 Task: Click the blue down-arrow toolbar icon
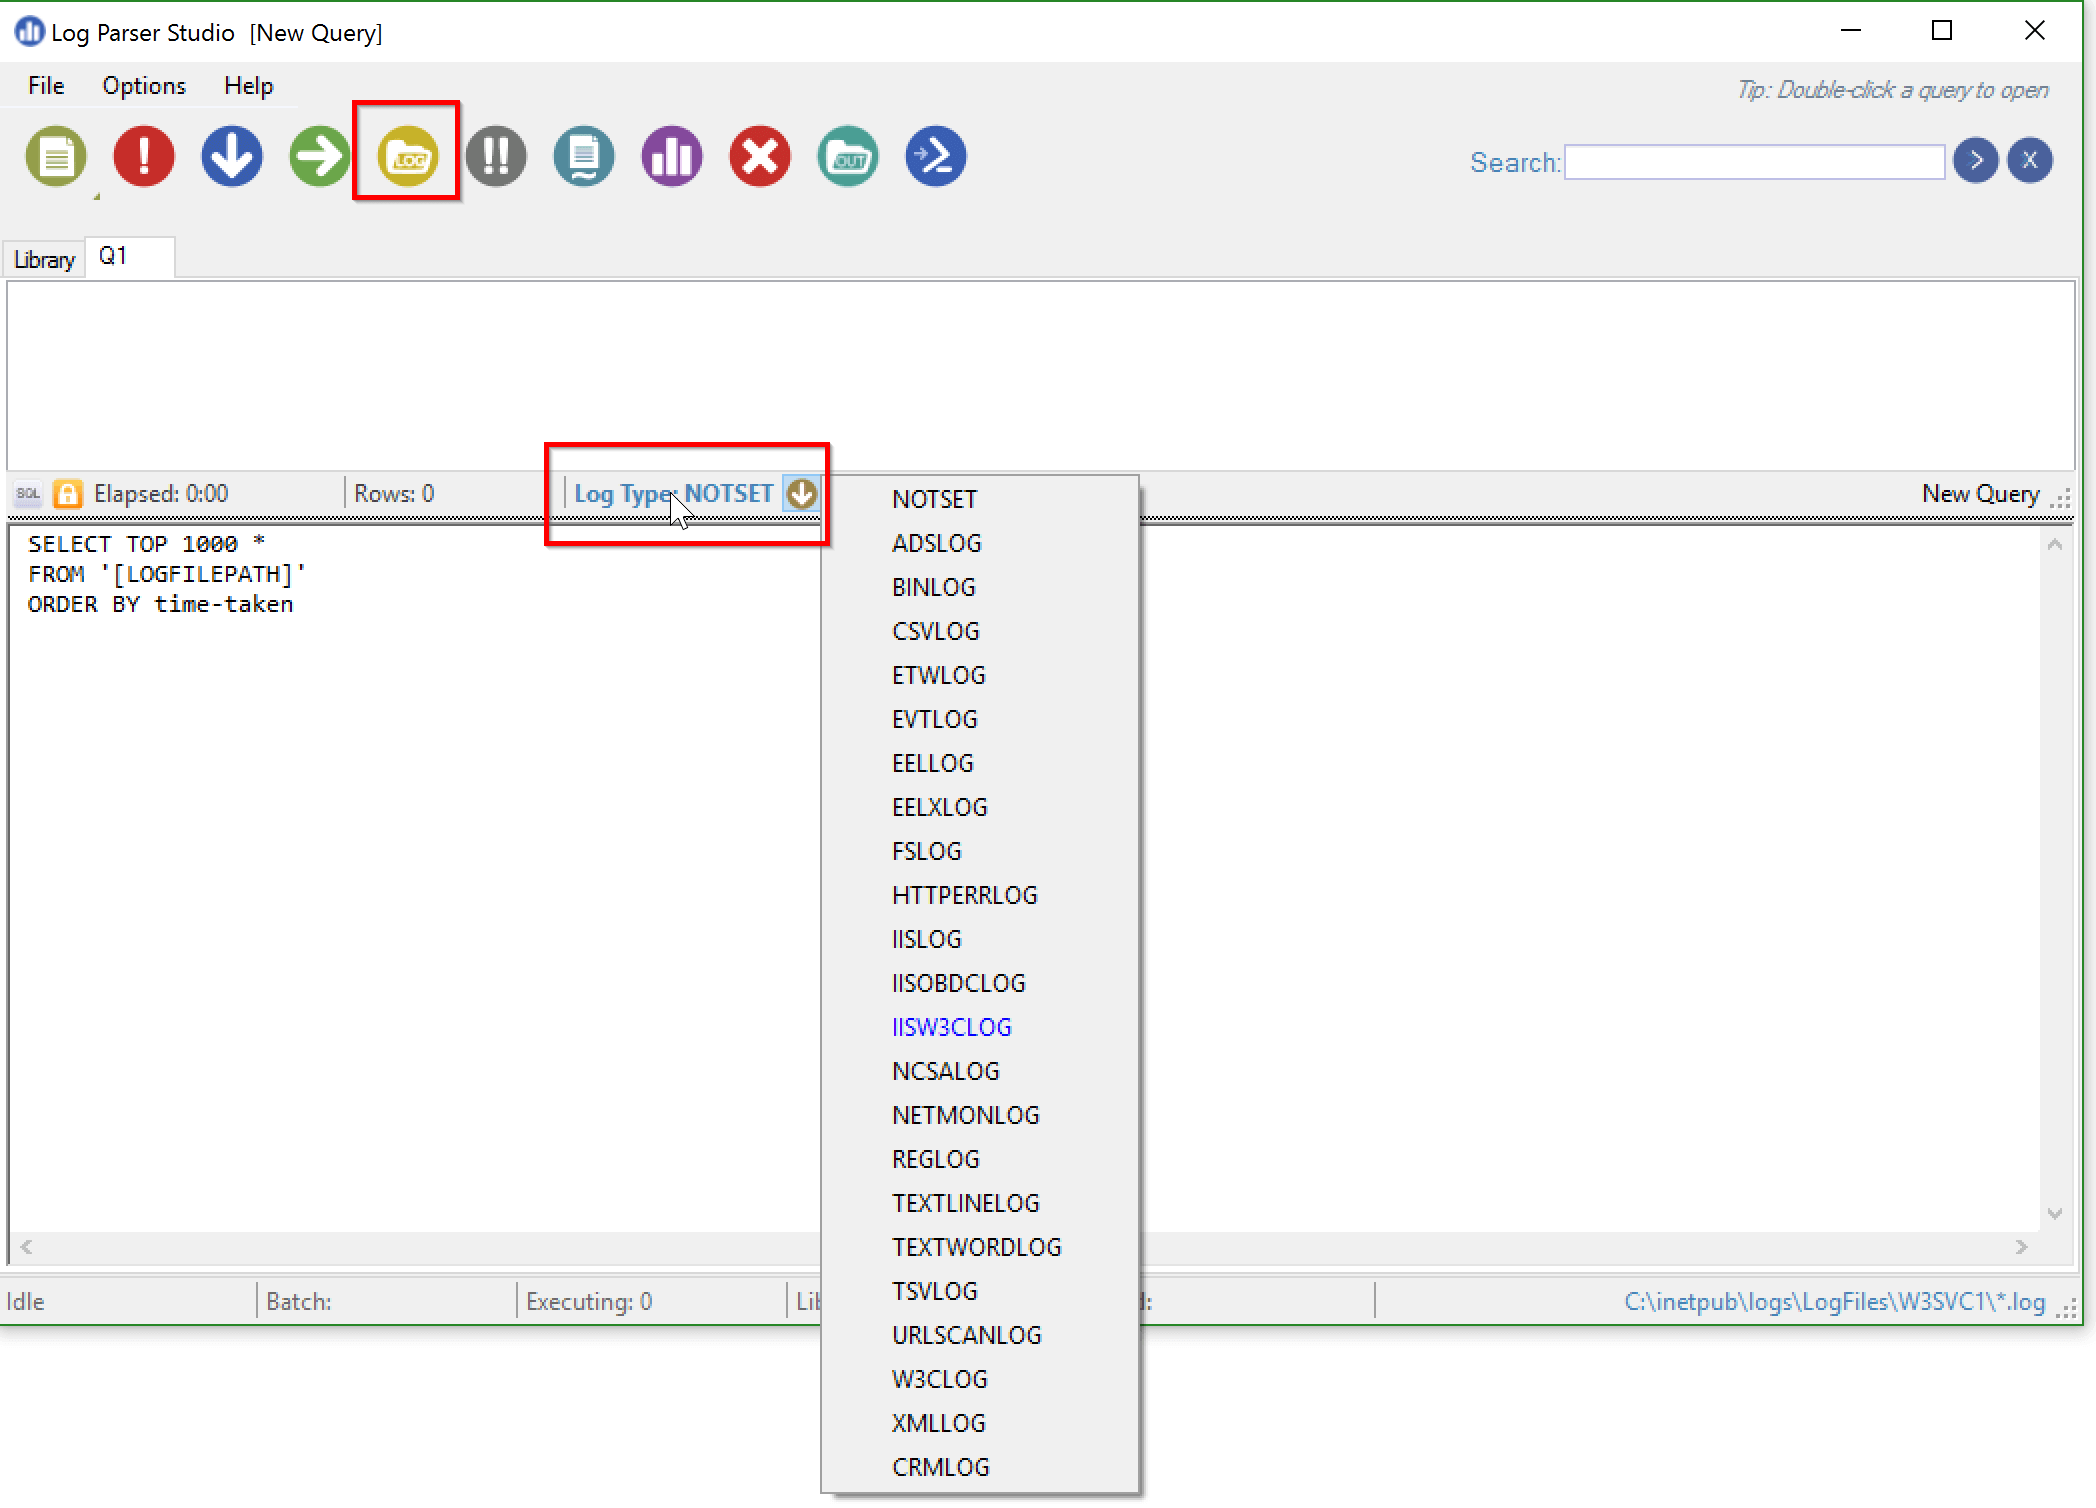click(x=232, y=157)
